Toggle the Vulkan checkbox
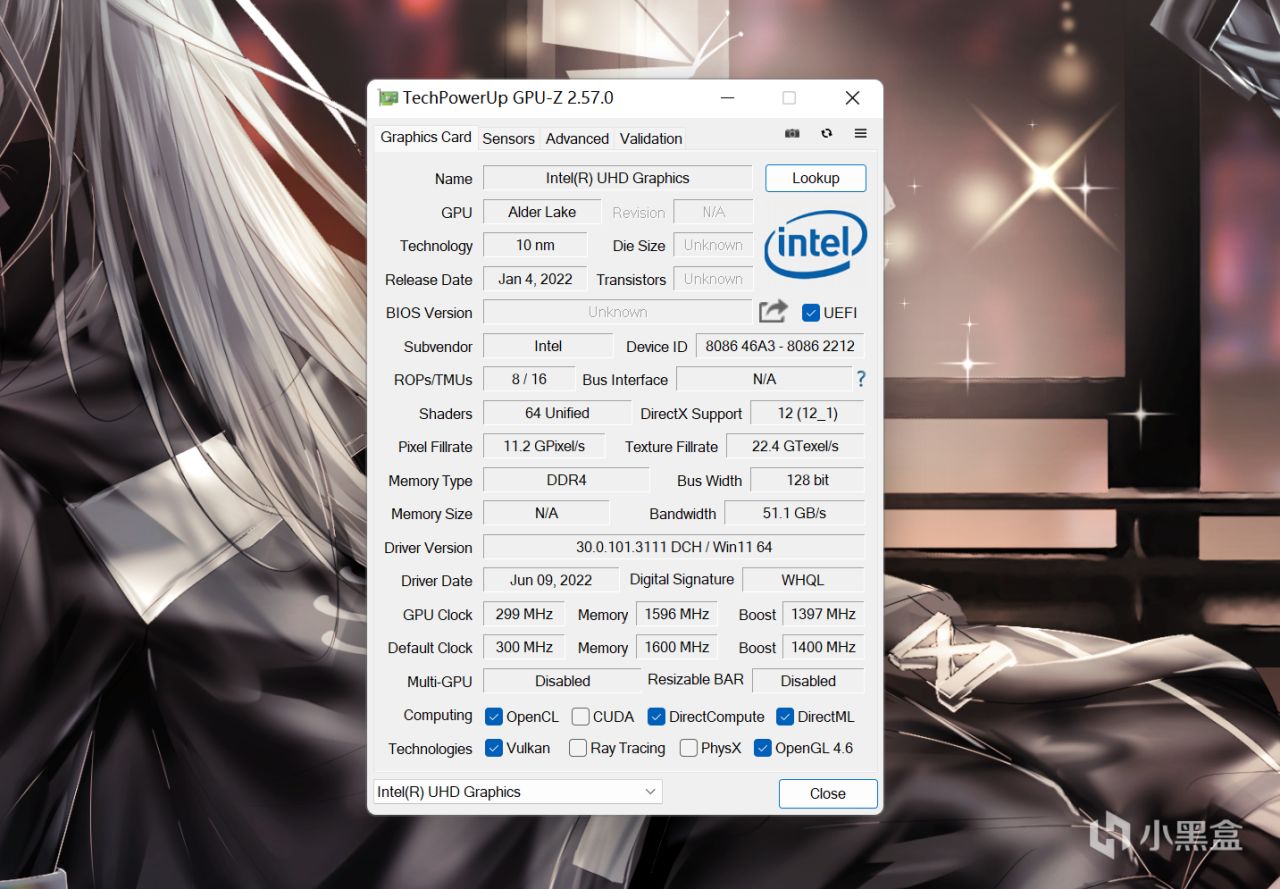 point(493,748)
